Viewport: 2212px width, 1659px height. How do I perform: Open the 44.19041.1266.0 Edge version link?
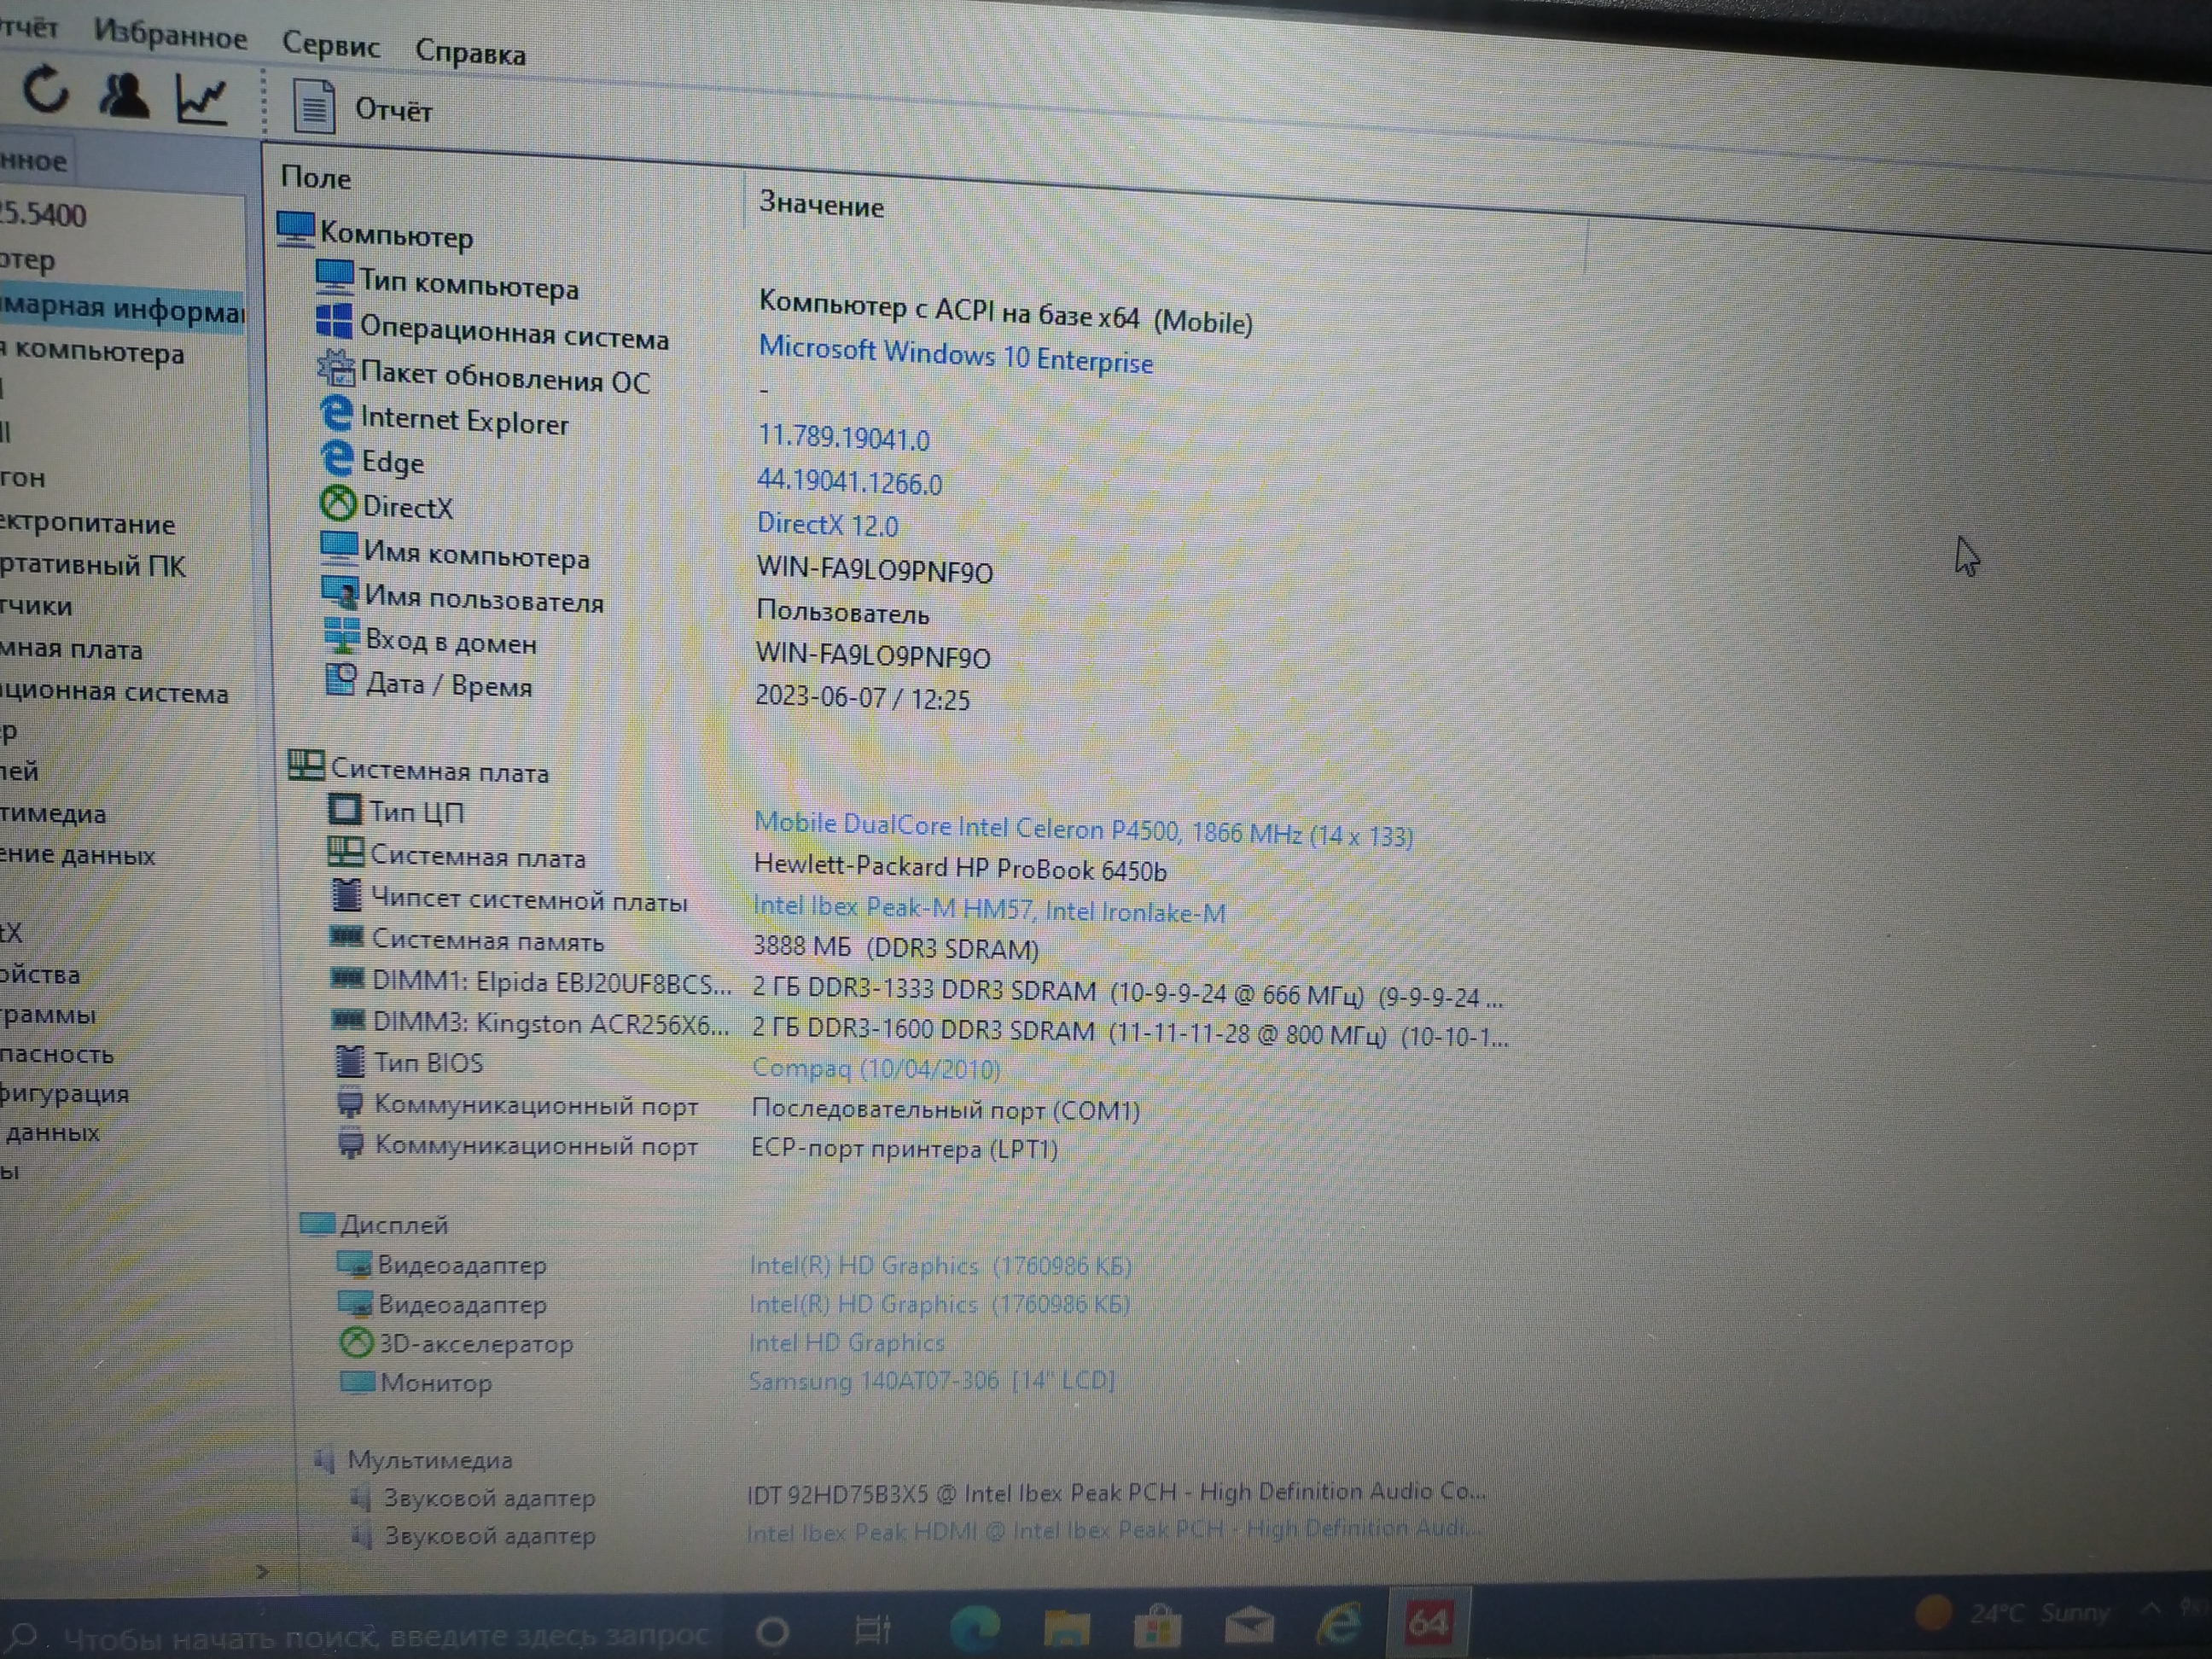[x=849, y=481]
